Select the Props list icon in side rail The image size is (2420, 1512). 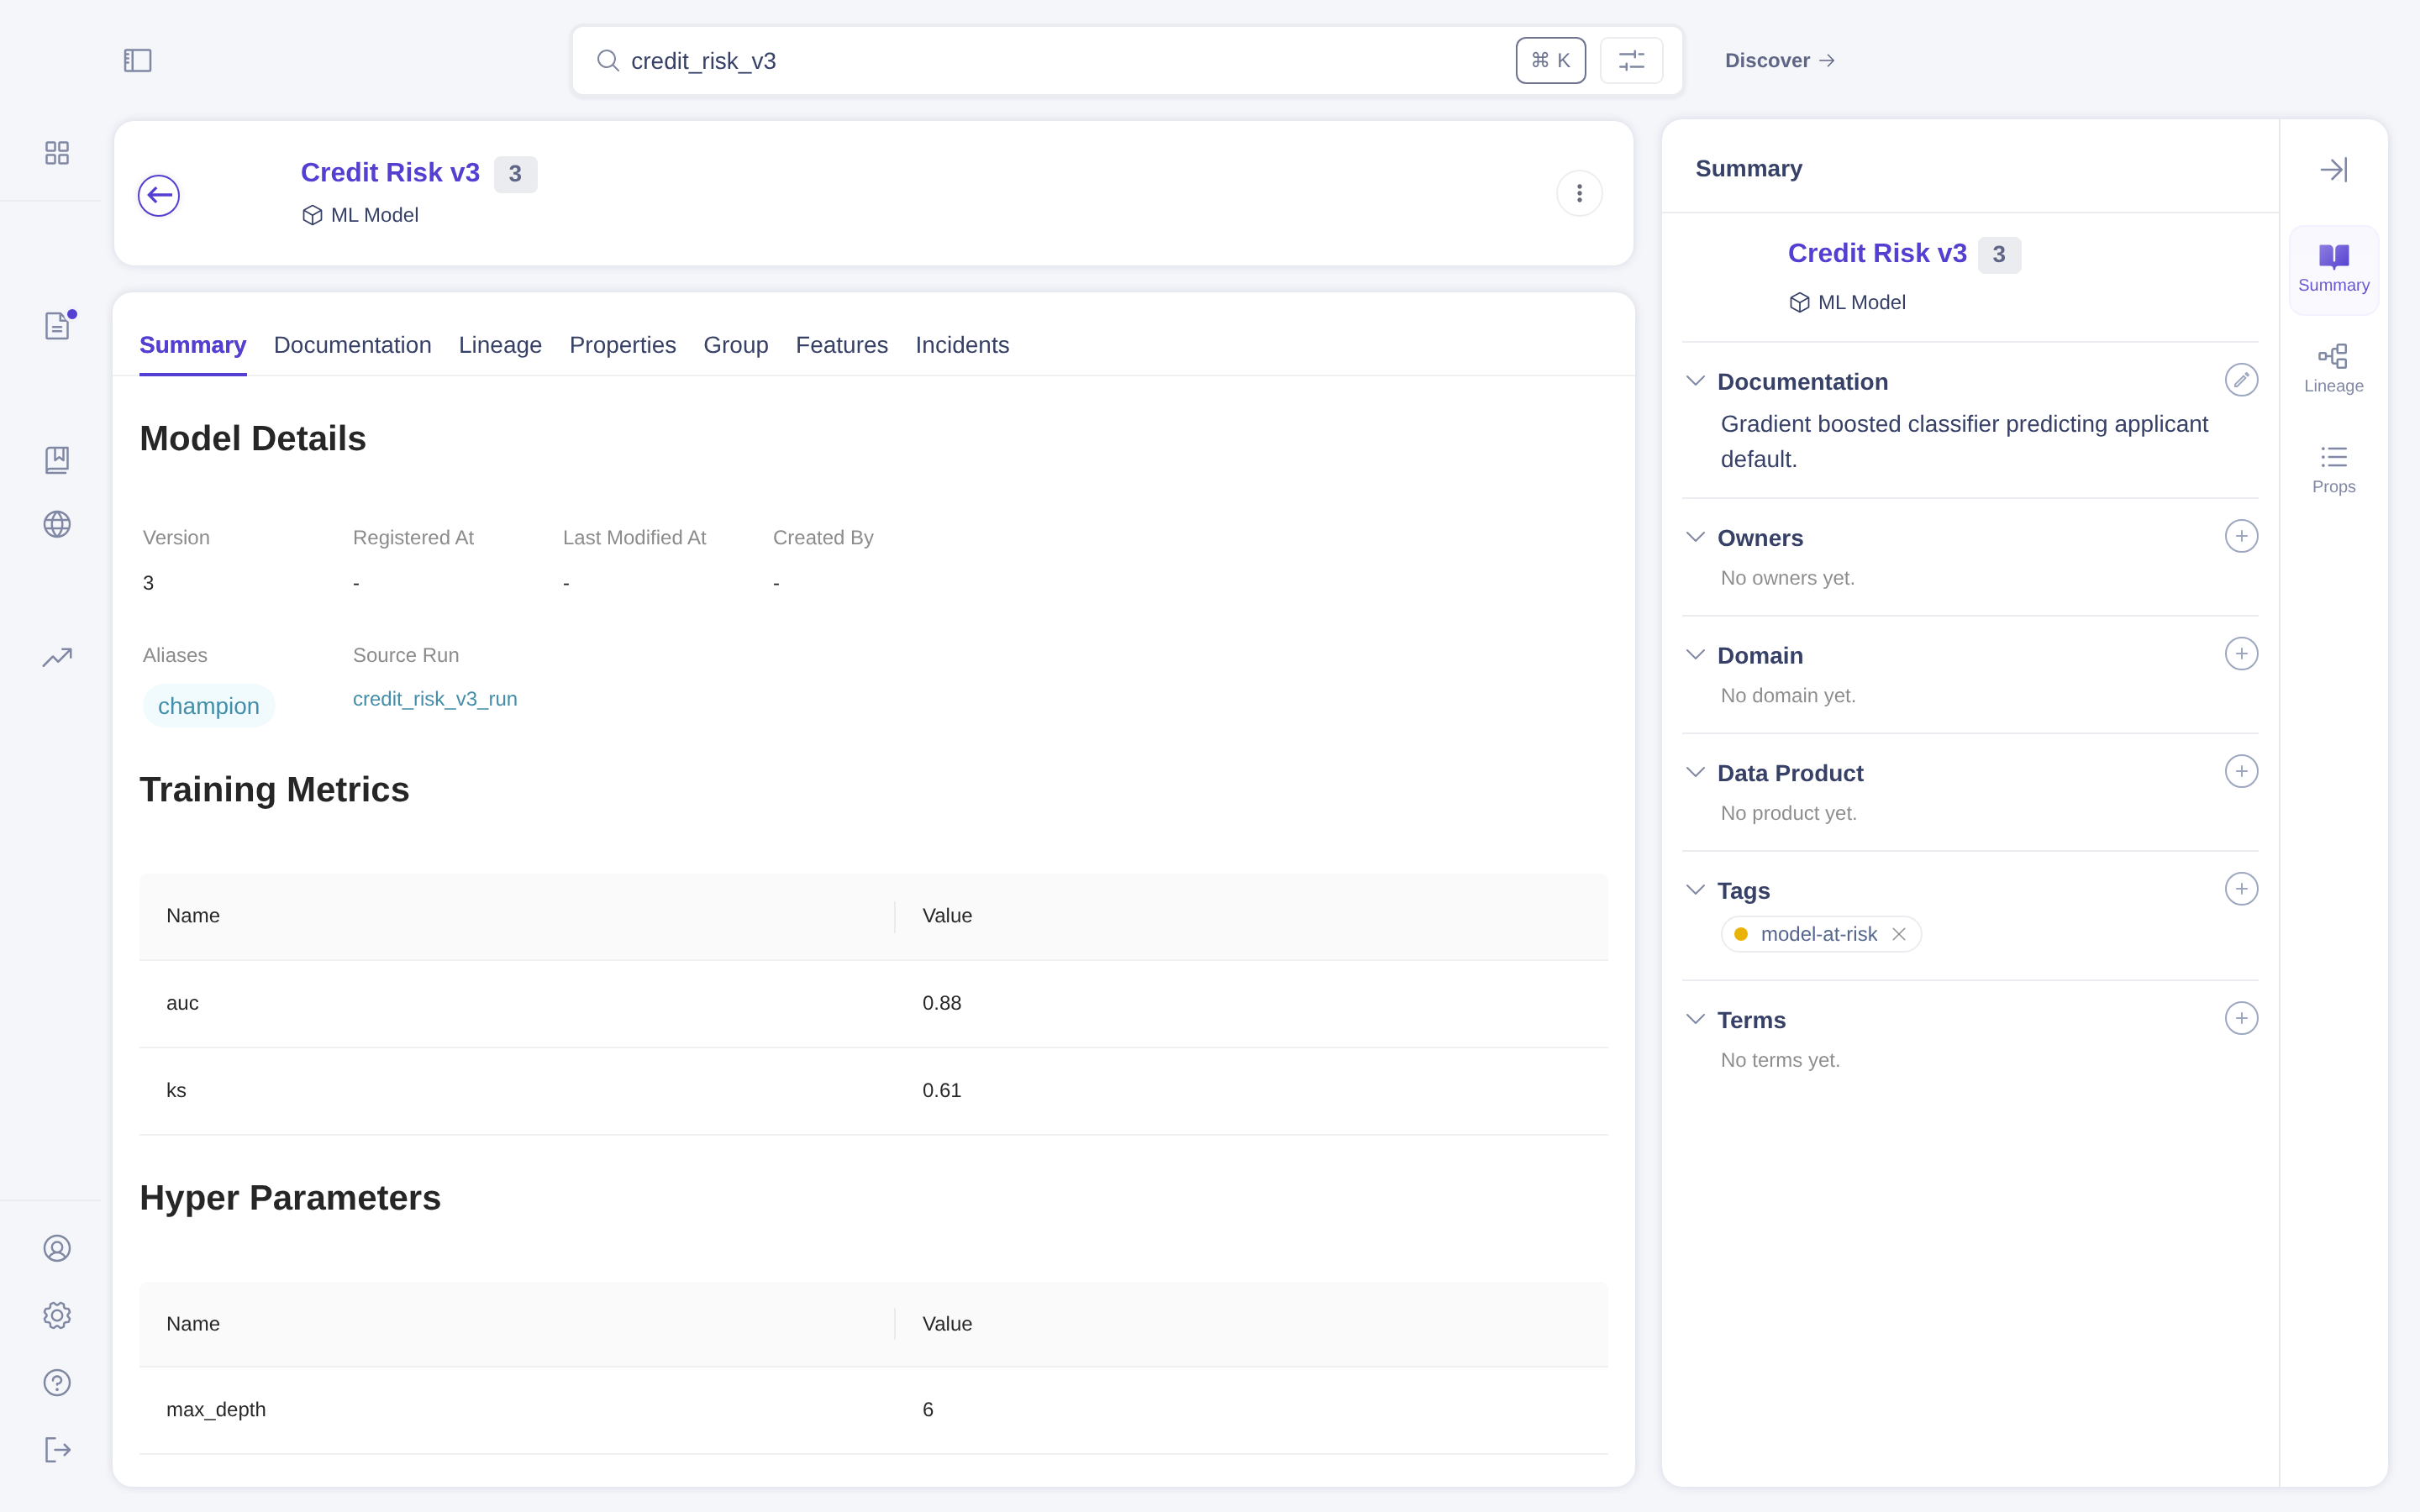pyautogui.click(x=2333, y=471)
